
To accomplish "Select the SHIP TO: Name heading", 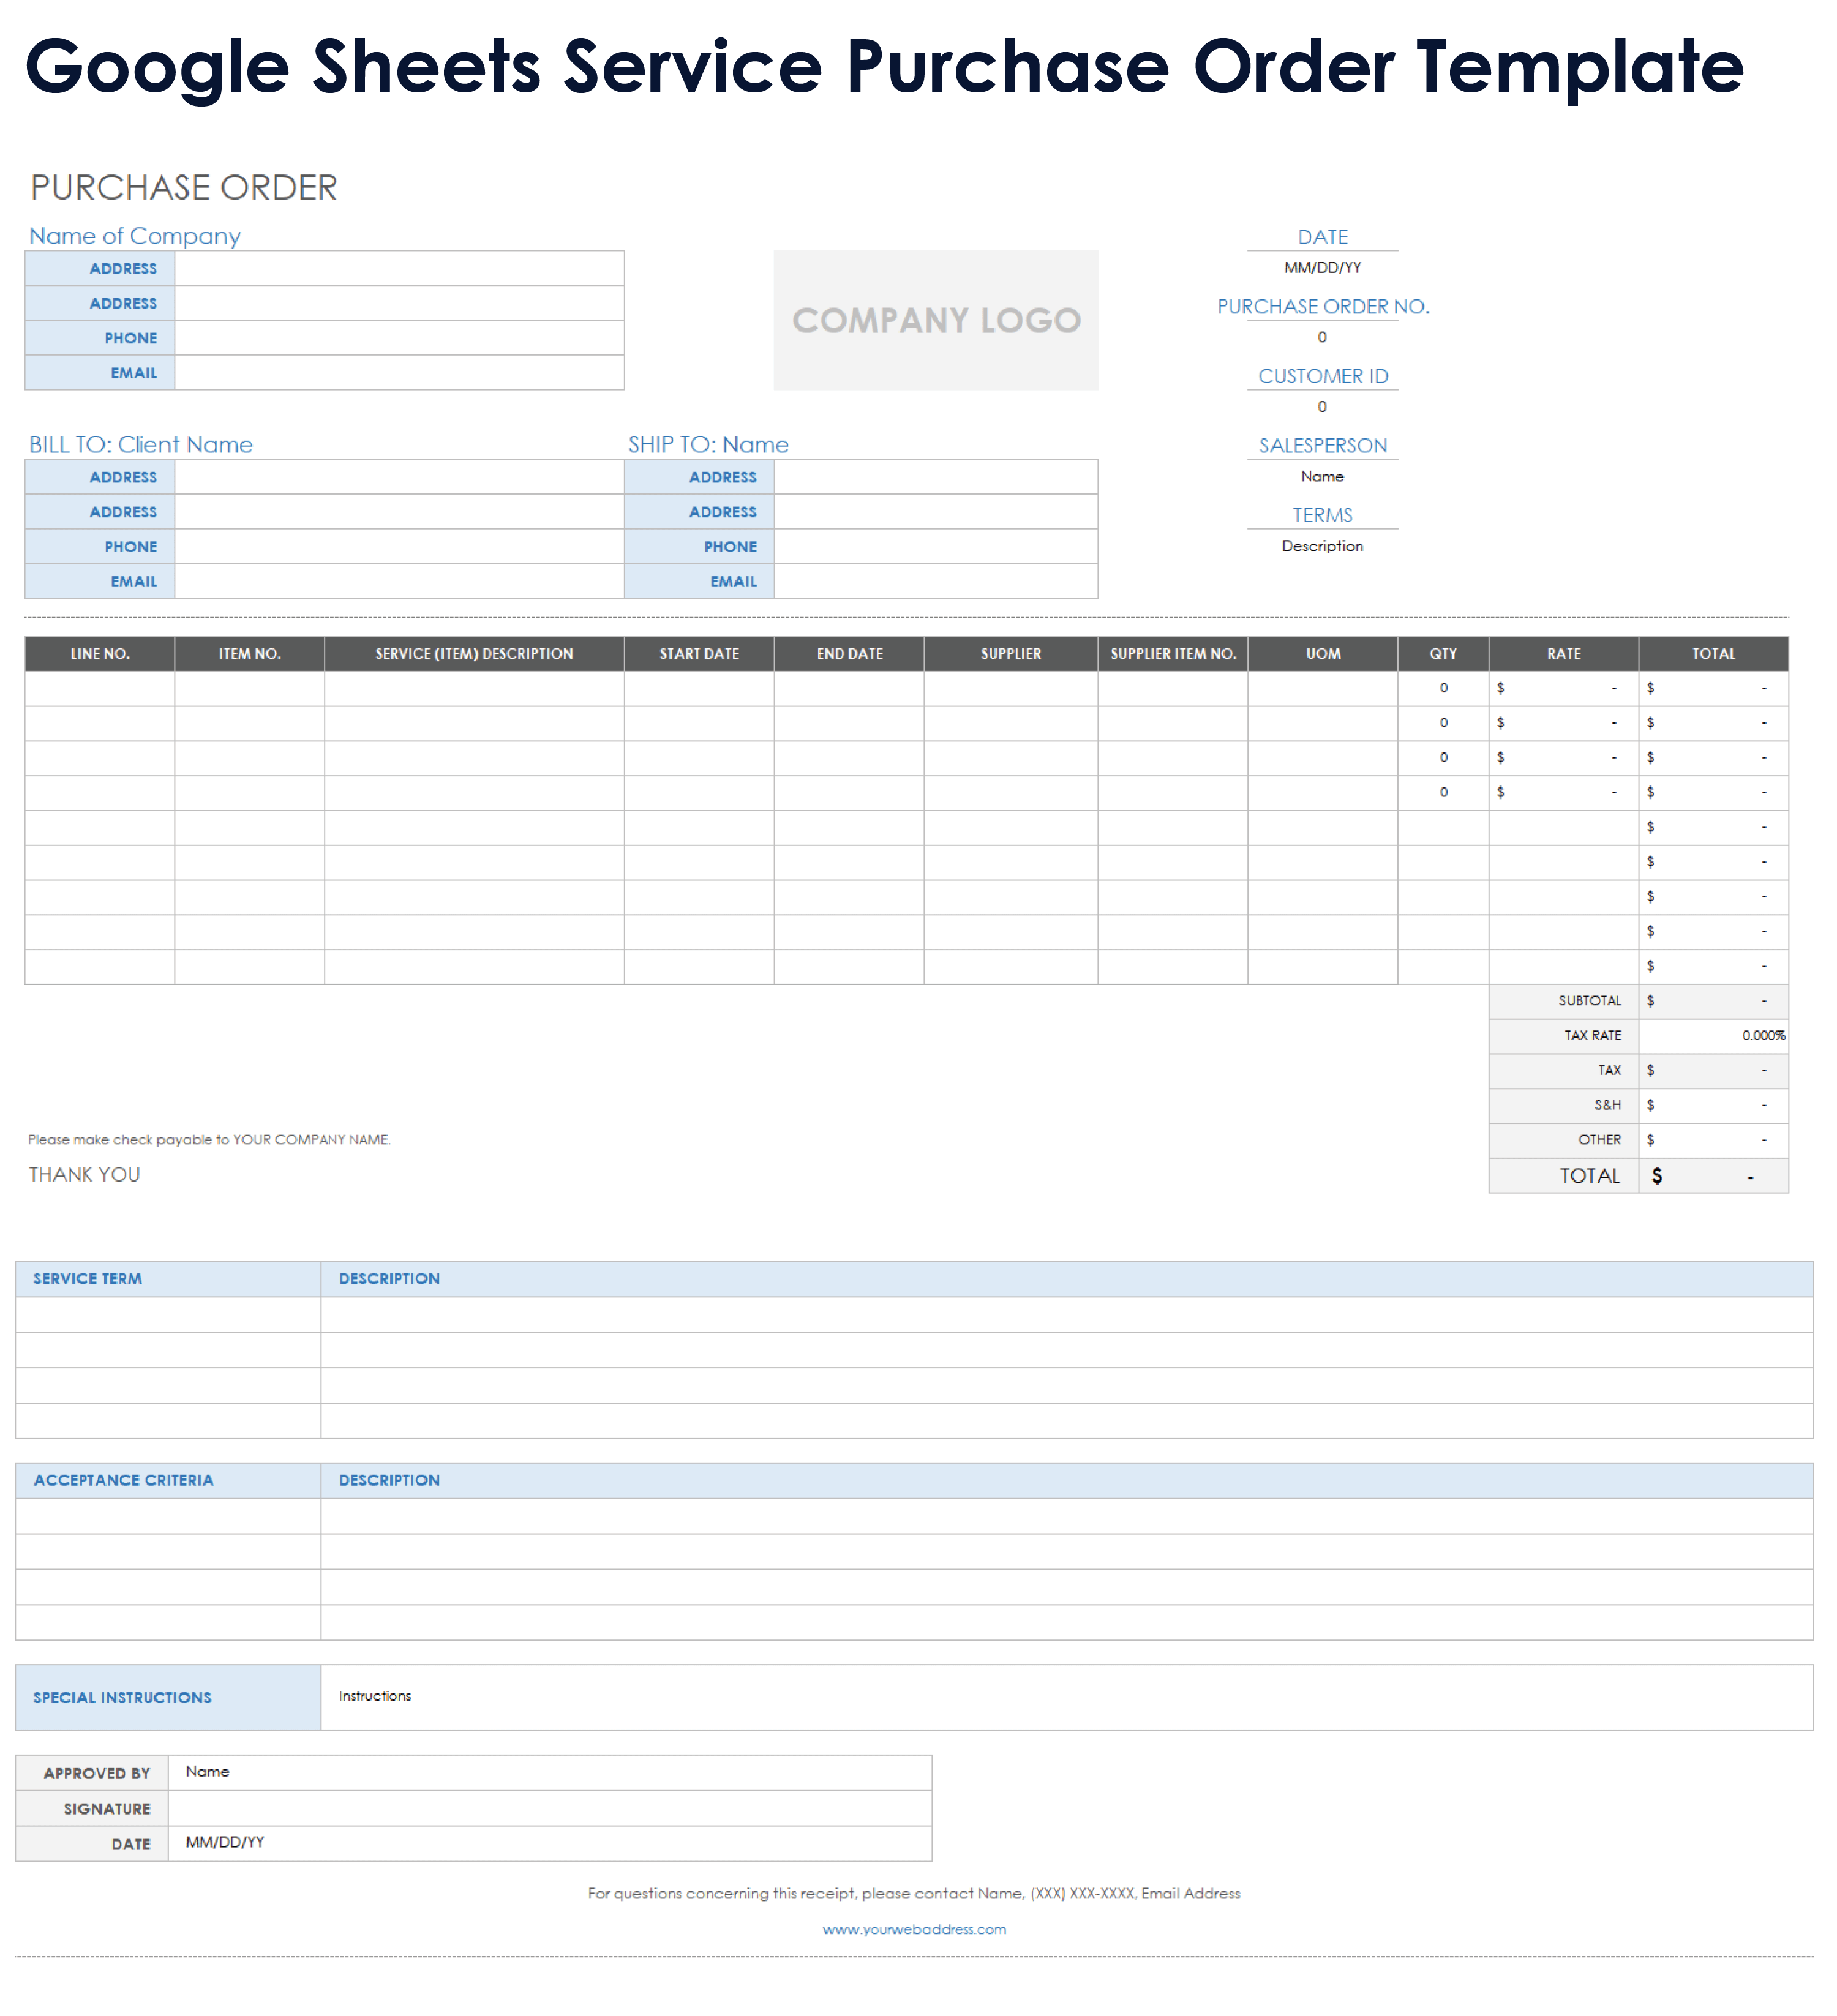I will coord(708,445).
